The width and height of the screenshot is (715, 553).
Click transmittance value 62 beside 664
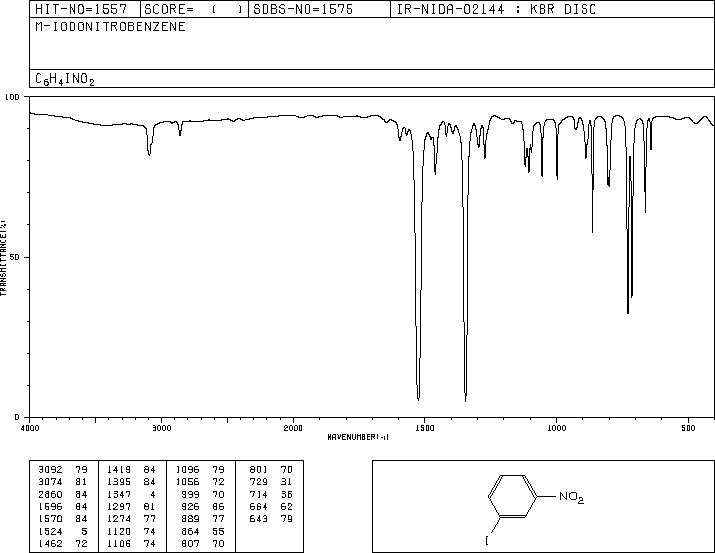(287, 506)
